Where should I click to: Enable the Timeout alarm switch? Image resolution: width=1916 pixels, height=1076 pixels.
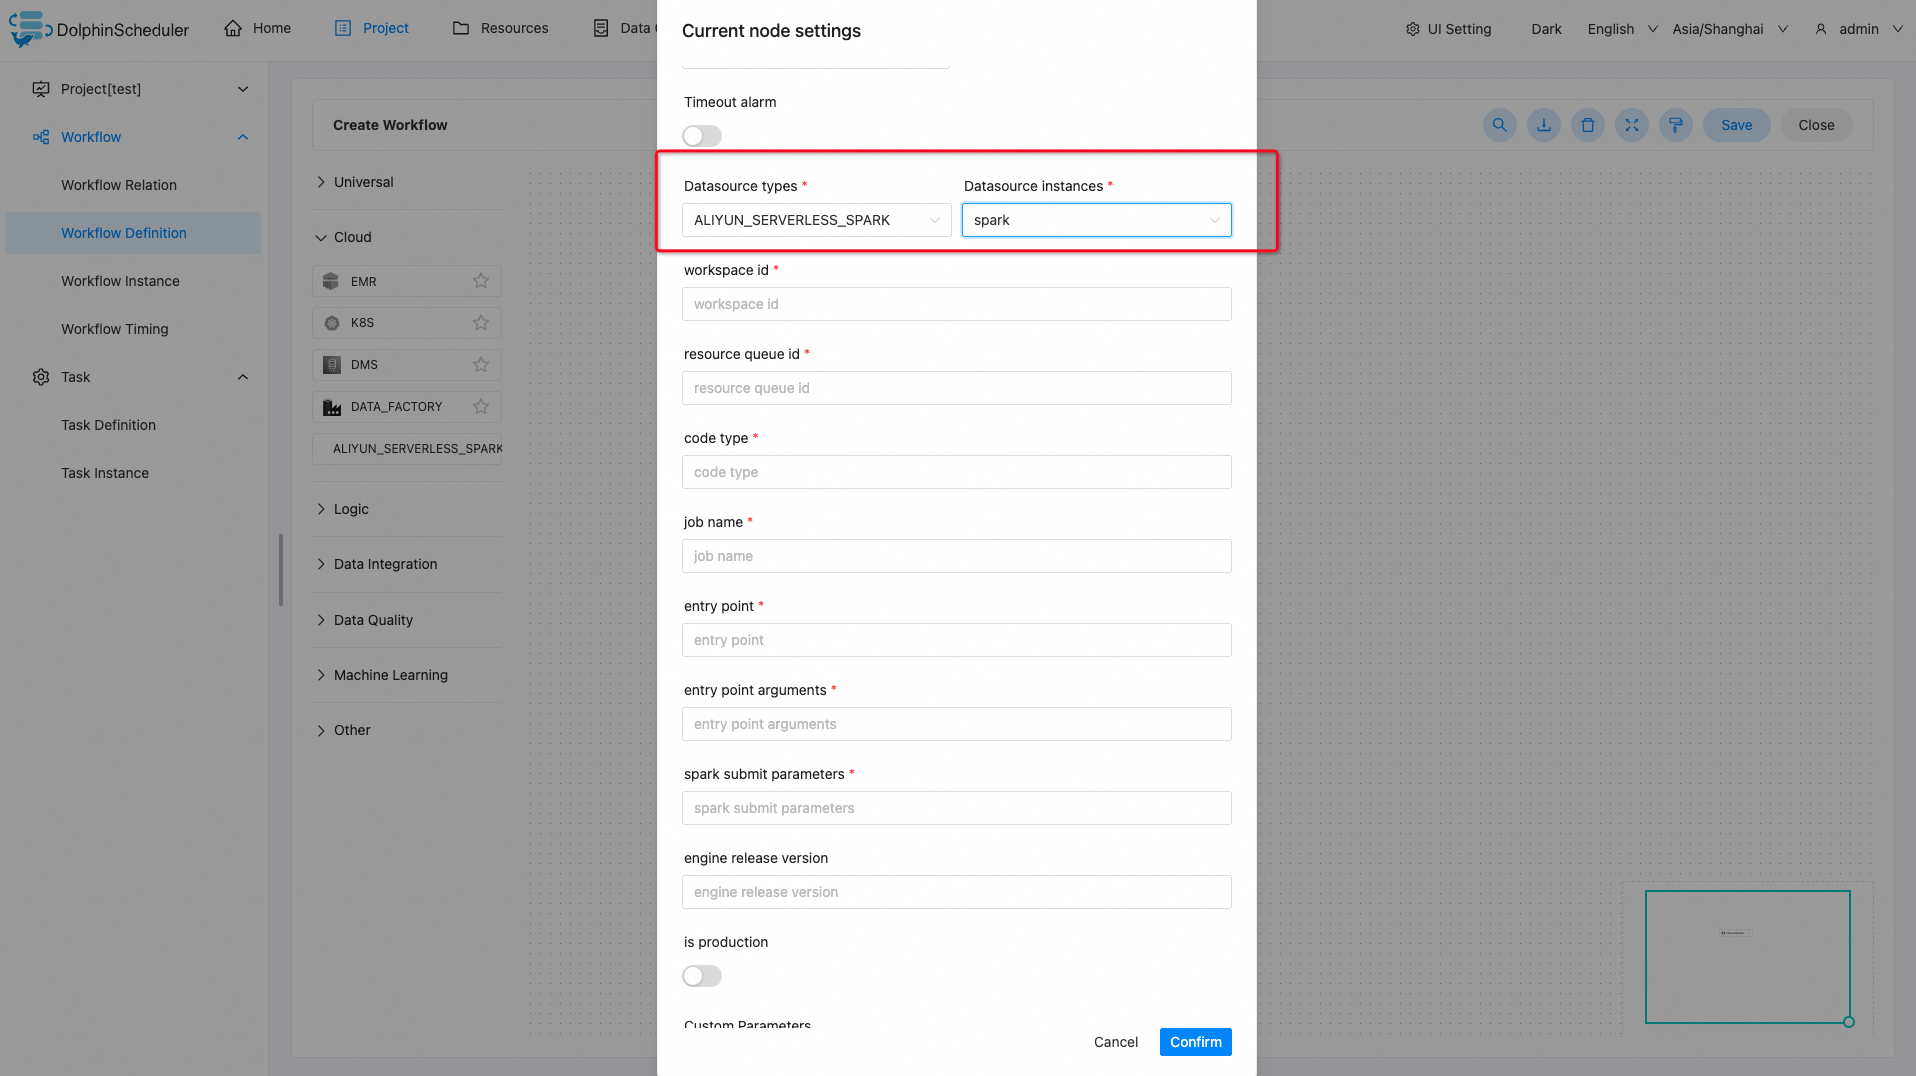702,136
